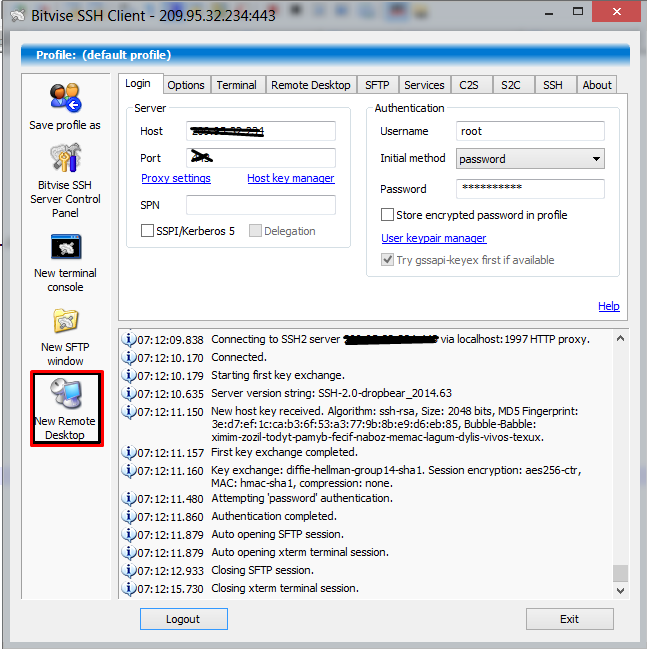Image resolution: width=647 pixels, height=649 pixels.
Task: Click info icon of 'Server version string' entry
Action: pos(129,393)
